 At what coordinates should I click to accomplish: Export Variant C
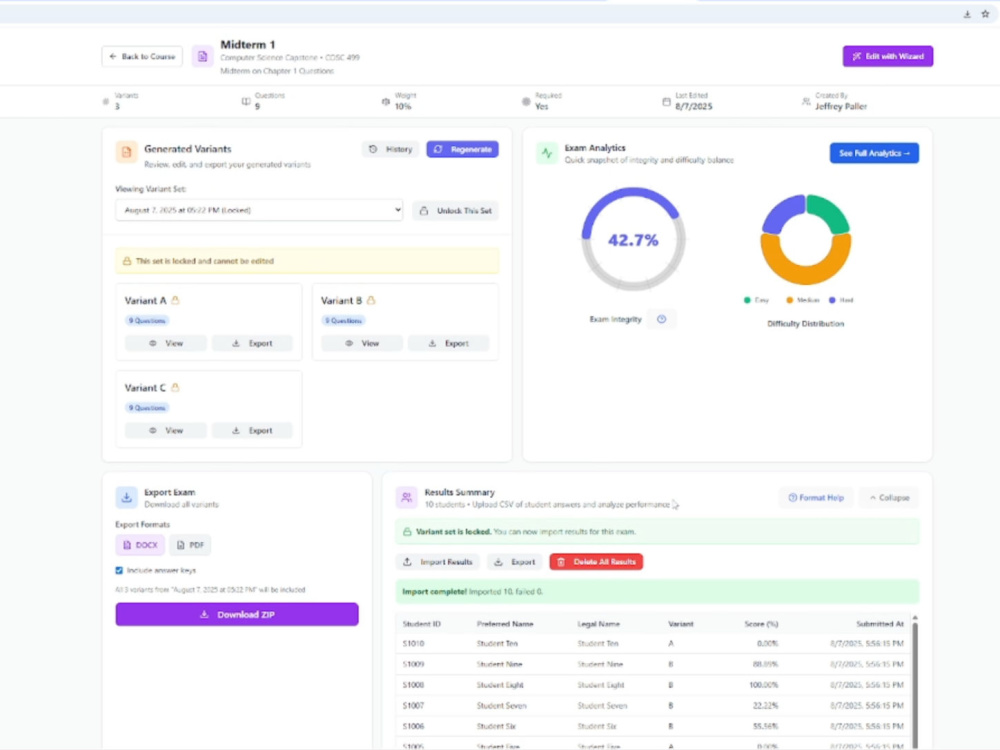[253, 430]
